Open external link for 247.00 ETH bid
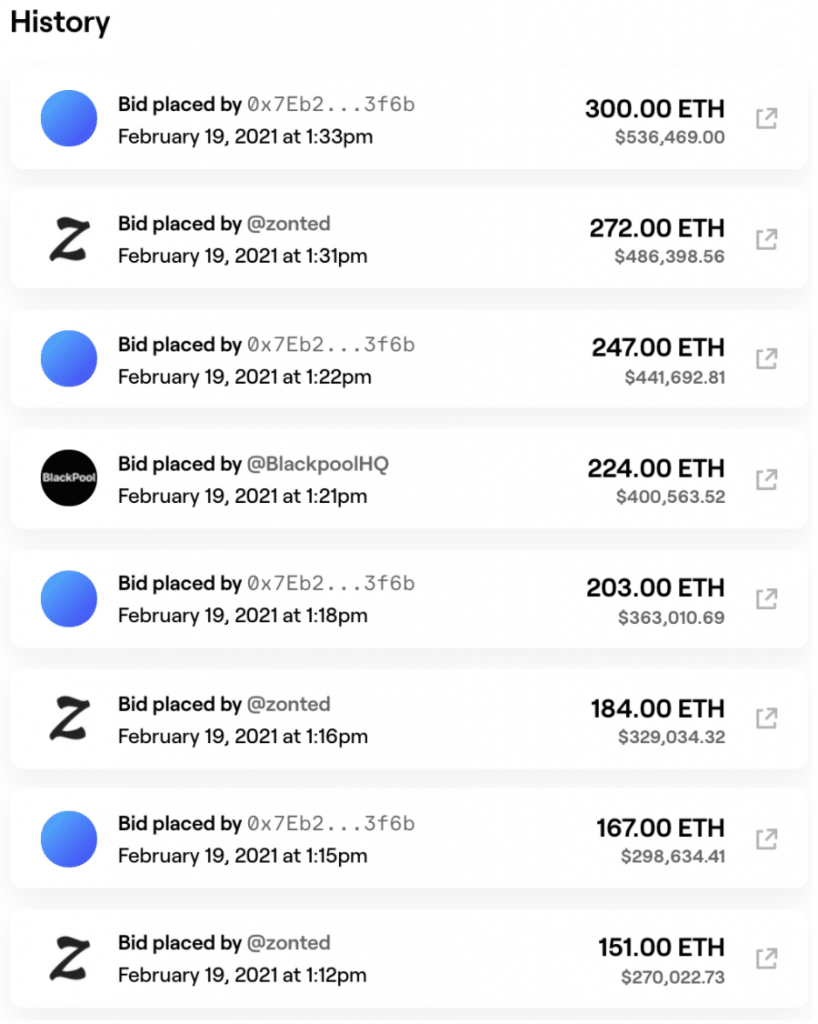This screenshot has width=818, height=1024. (766, 359)
